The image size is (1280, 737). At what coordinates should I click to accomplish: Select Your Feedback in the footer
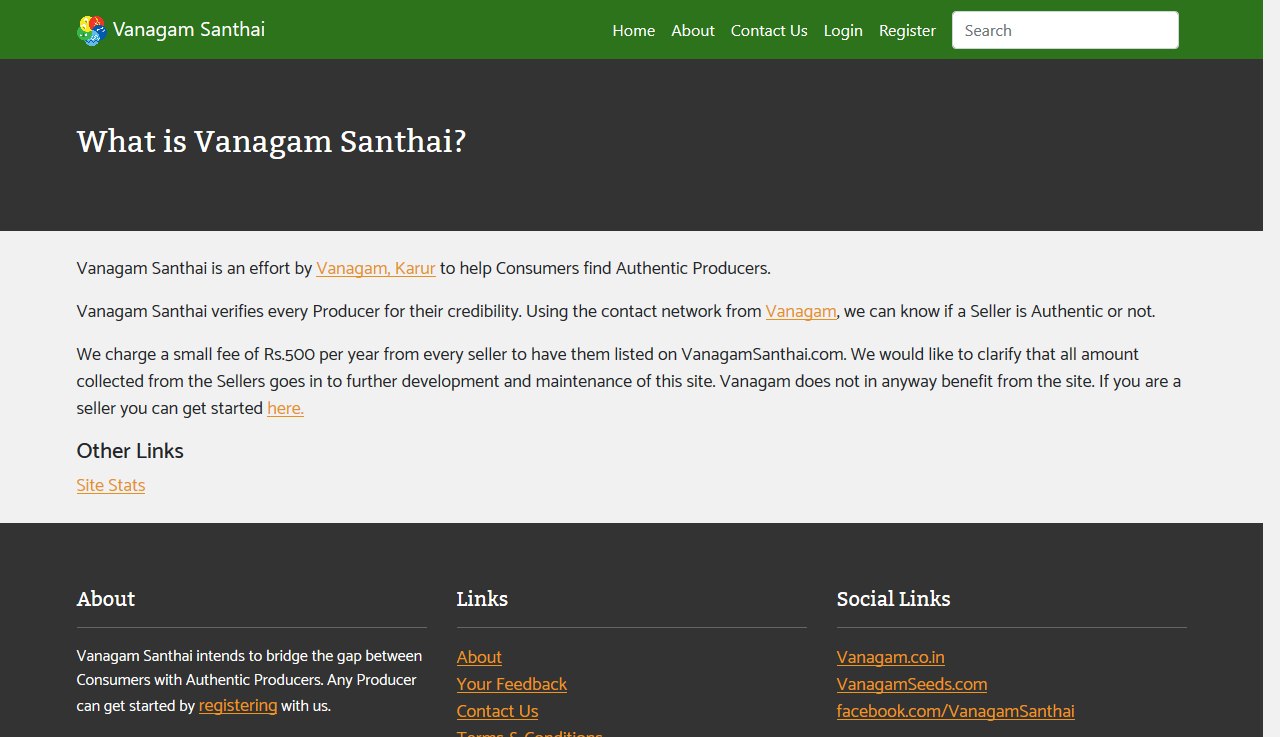pos(511,684)
